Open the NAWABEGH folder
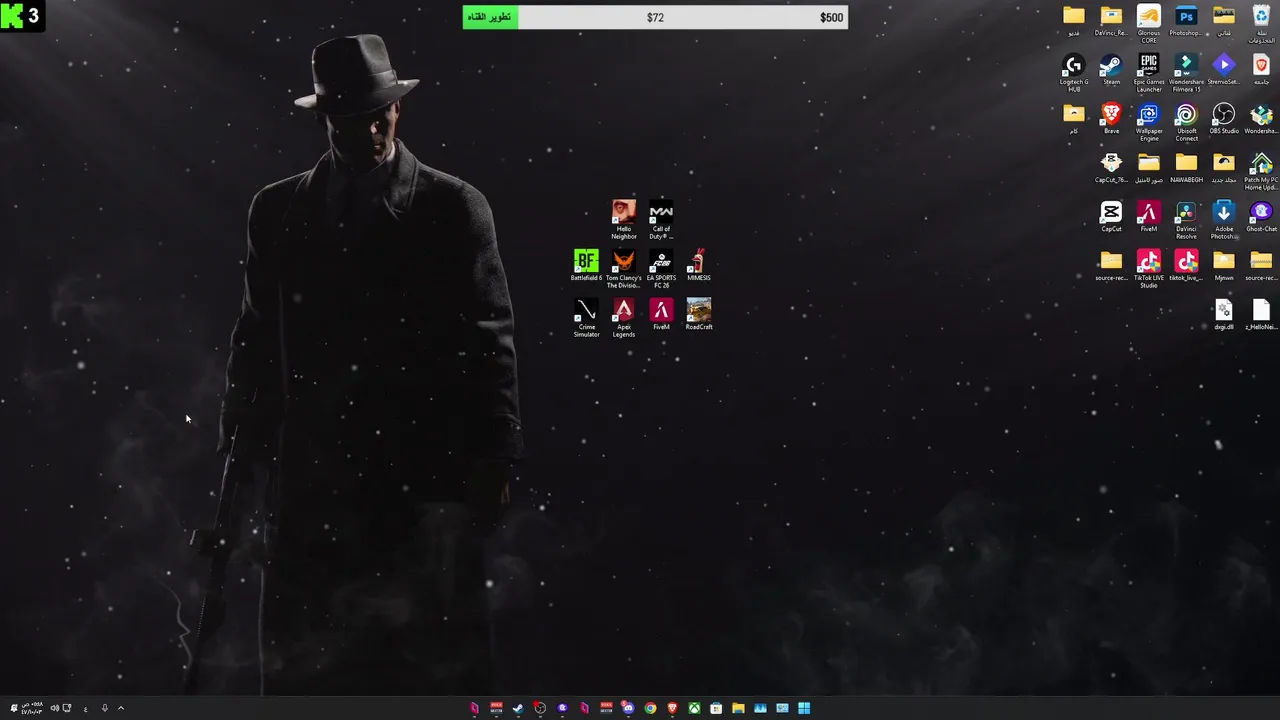 (1186, 167)
